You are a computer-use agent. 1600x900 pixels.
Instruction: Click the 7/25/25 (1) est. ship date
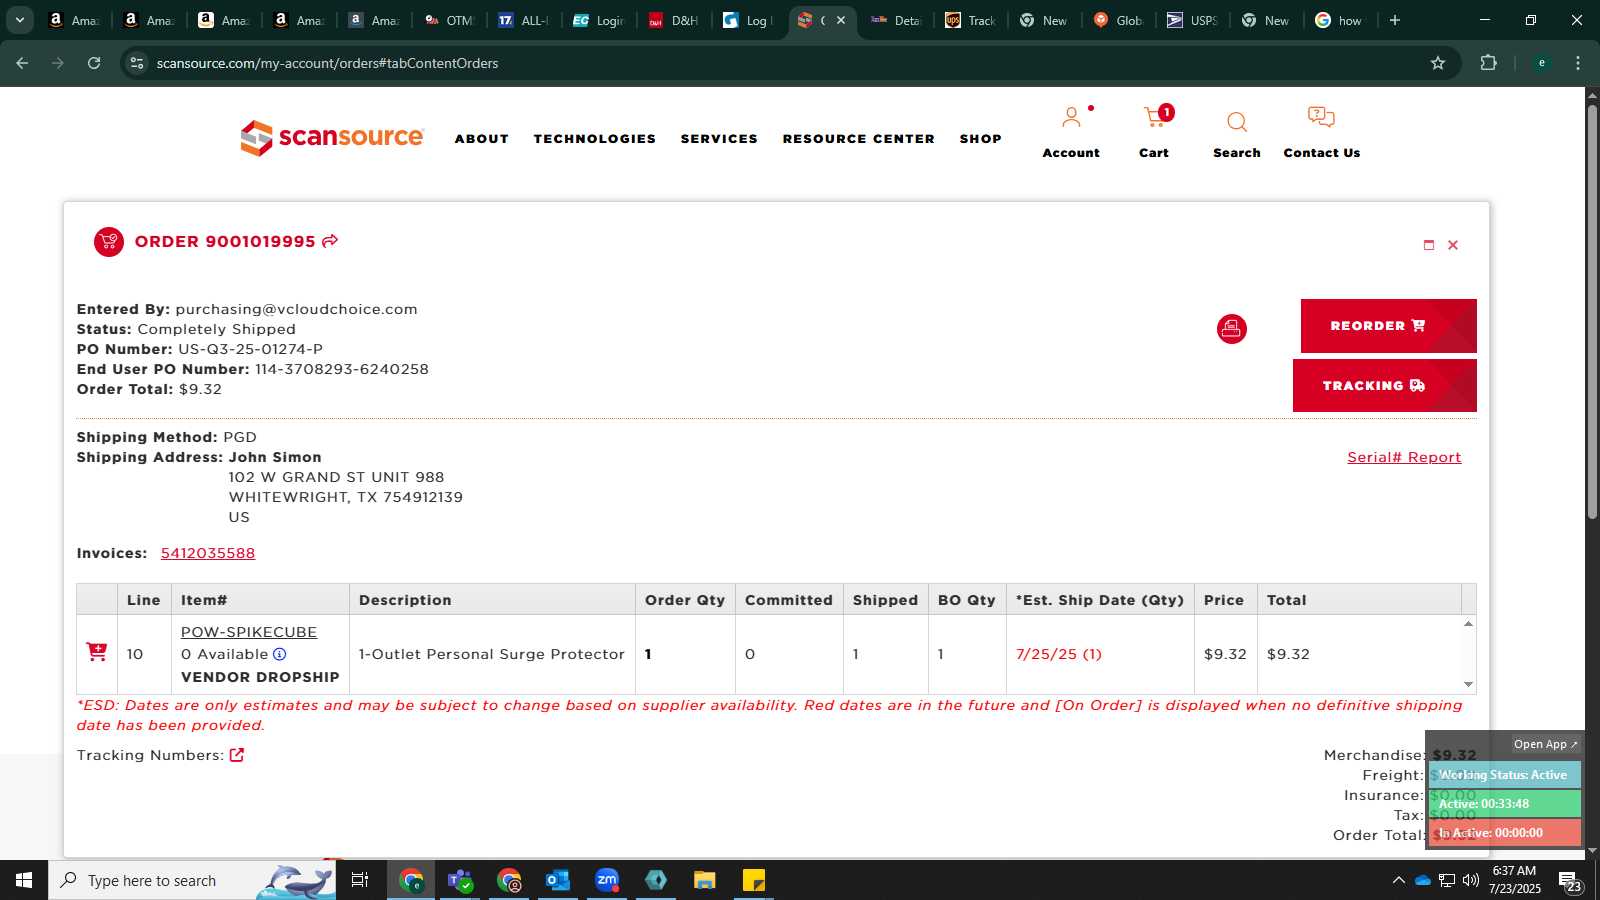1059,654
